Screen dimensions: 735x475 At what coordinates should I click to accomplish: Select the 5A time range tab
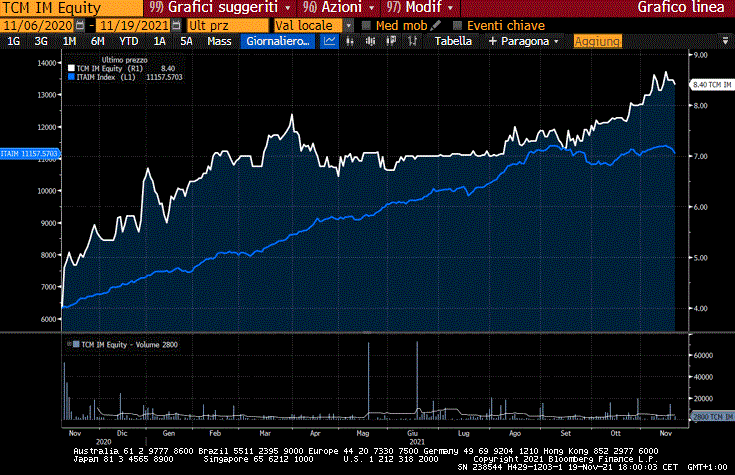pyautogui.click(x=186, y=41)
